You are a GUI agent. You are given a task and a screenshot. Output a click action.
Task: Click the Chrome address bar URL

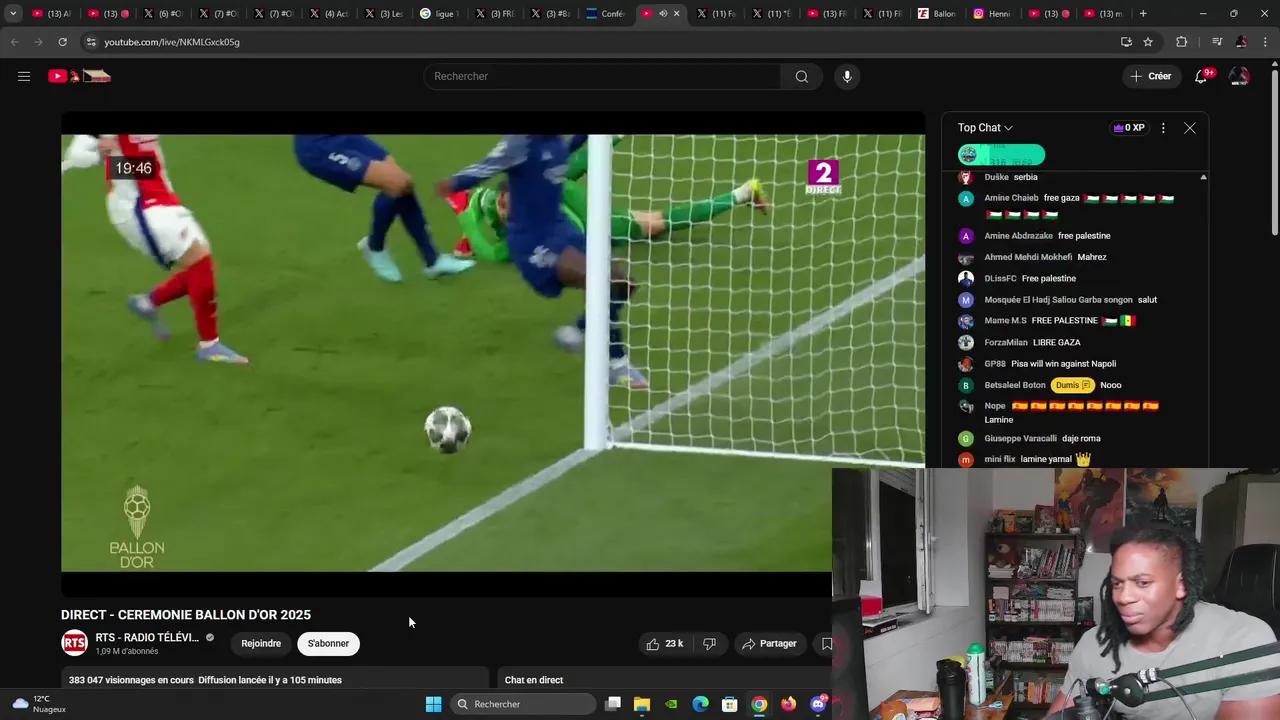(172, 42)
